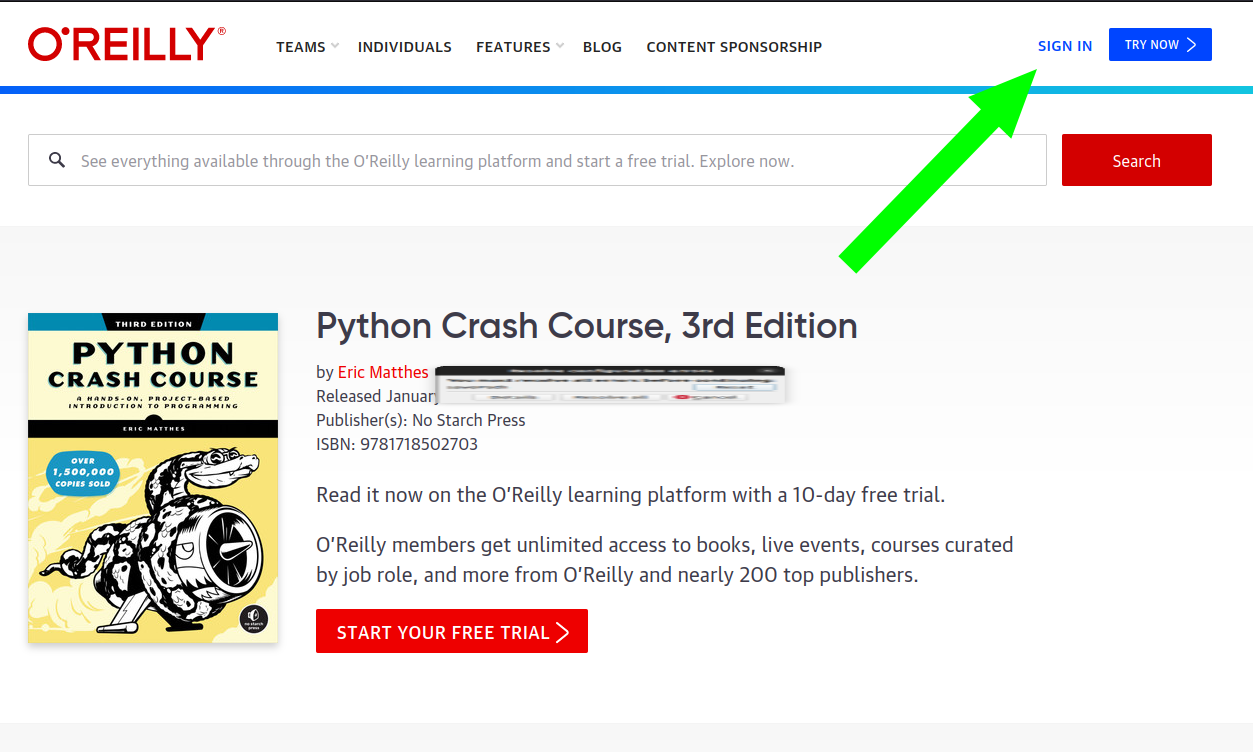Image resolution: width=1253 pixels, height=752 pixels.
Task: Click the Eric Matthes author link
Action: pyautogui.click(x=383, y=372)
